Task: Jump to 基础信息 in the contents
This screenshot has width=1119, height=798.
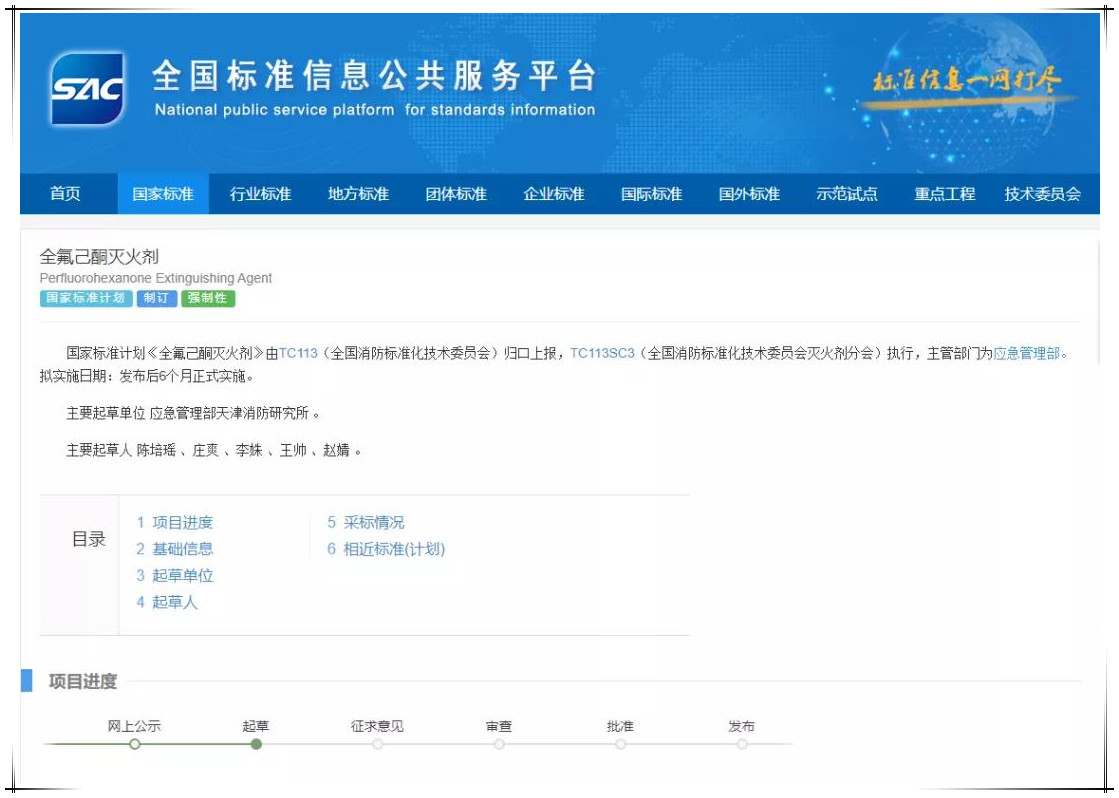Action: pyautogui.click(x=175, y=549)
